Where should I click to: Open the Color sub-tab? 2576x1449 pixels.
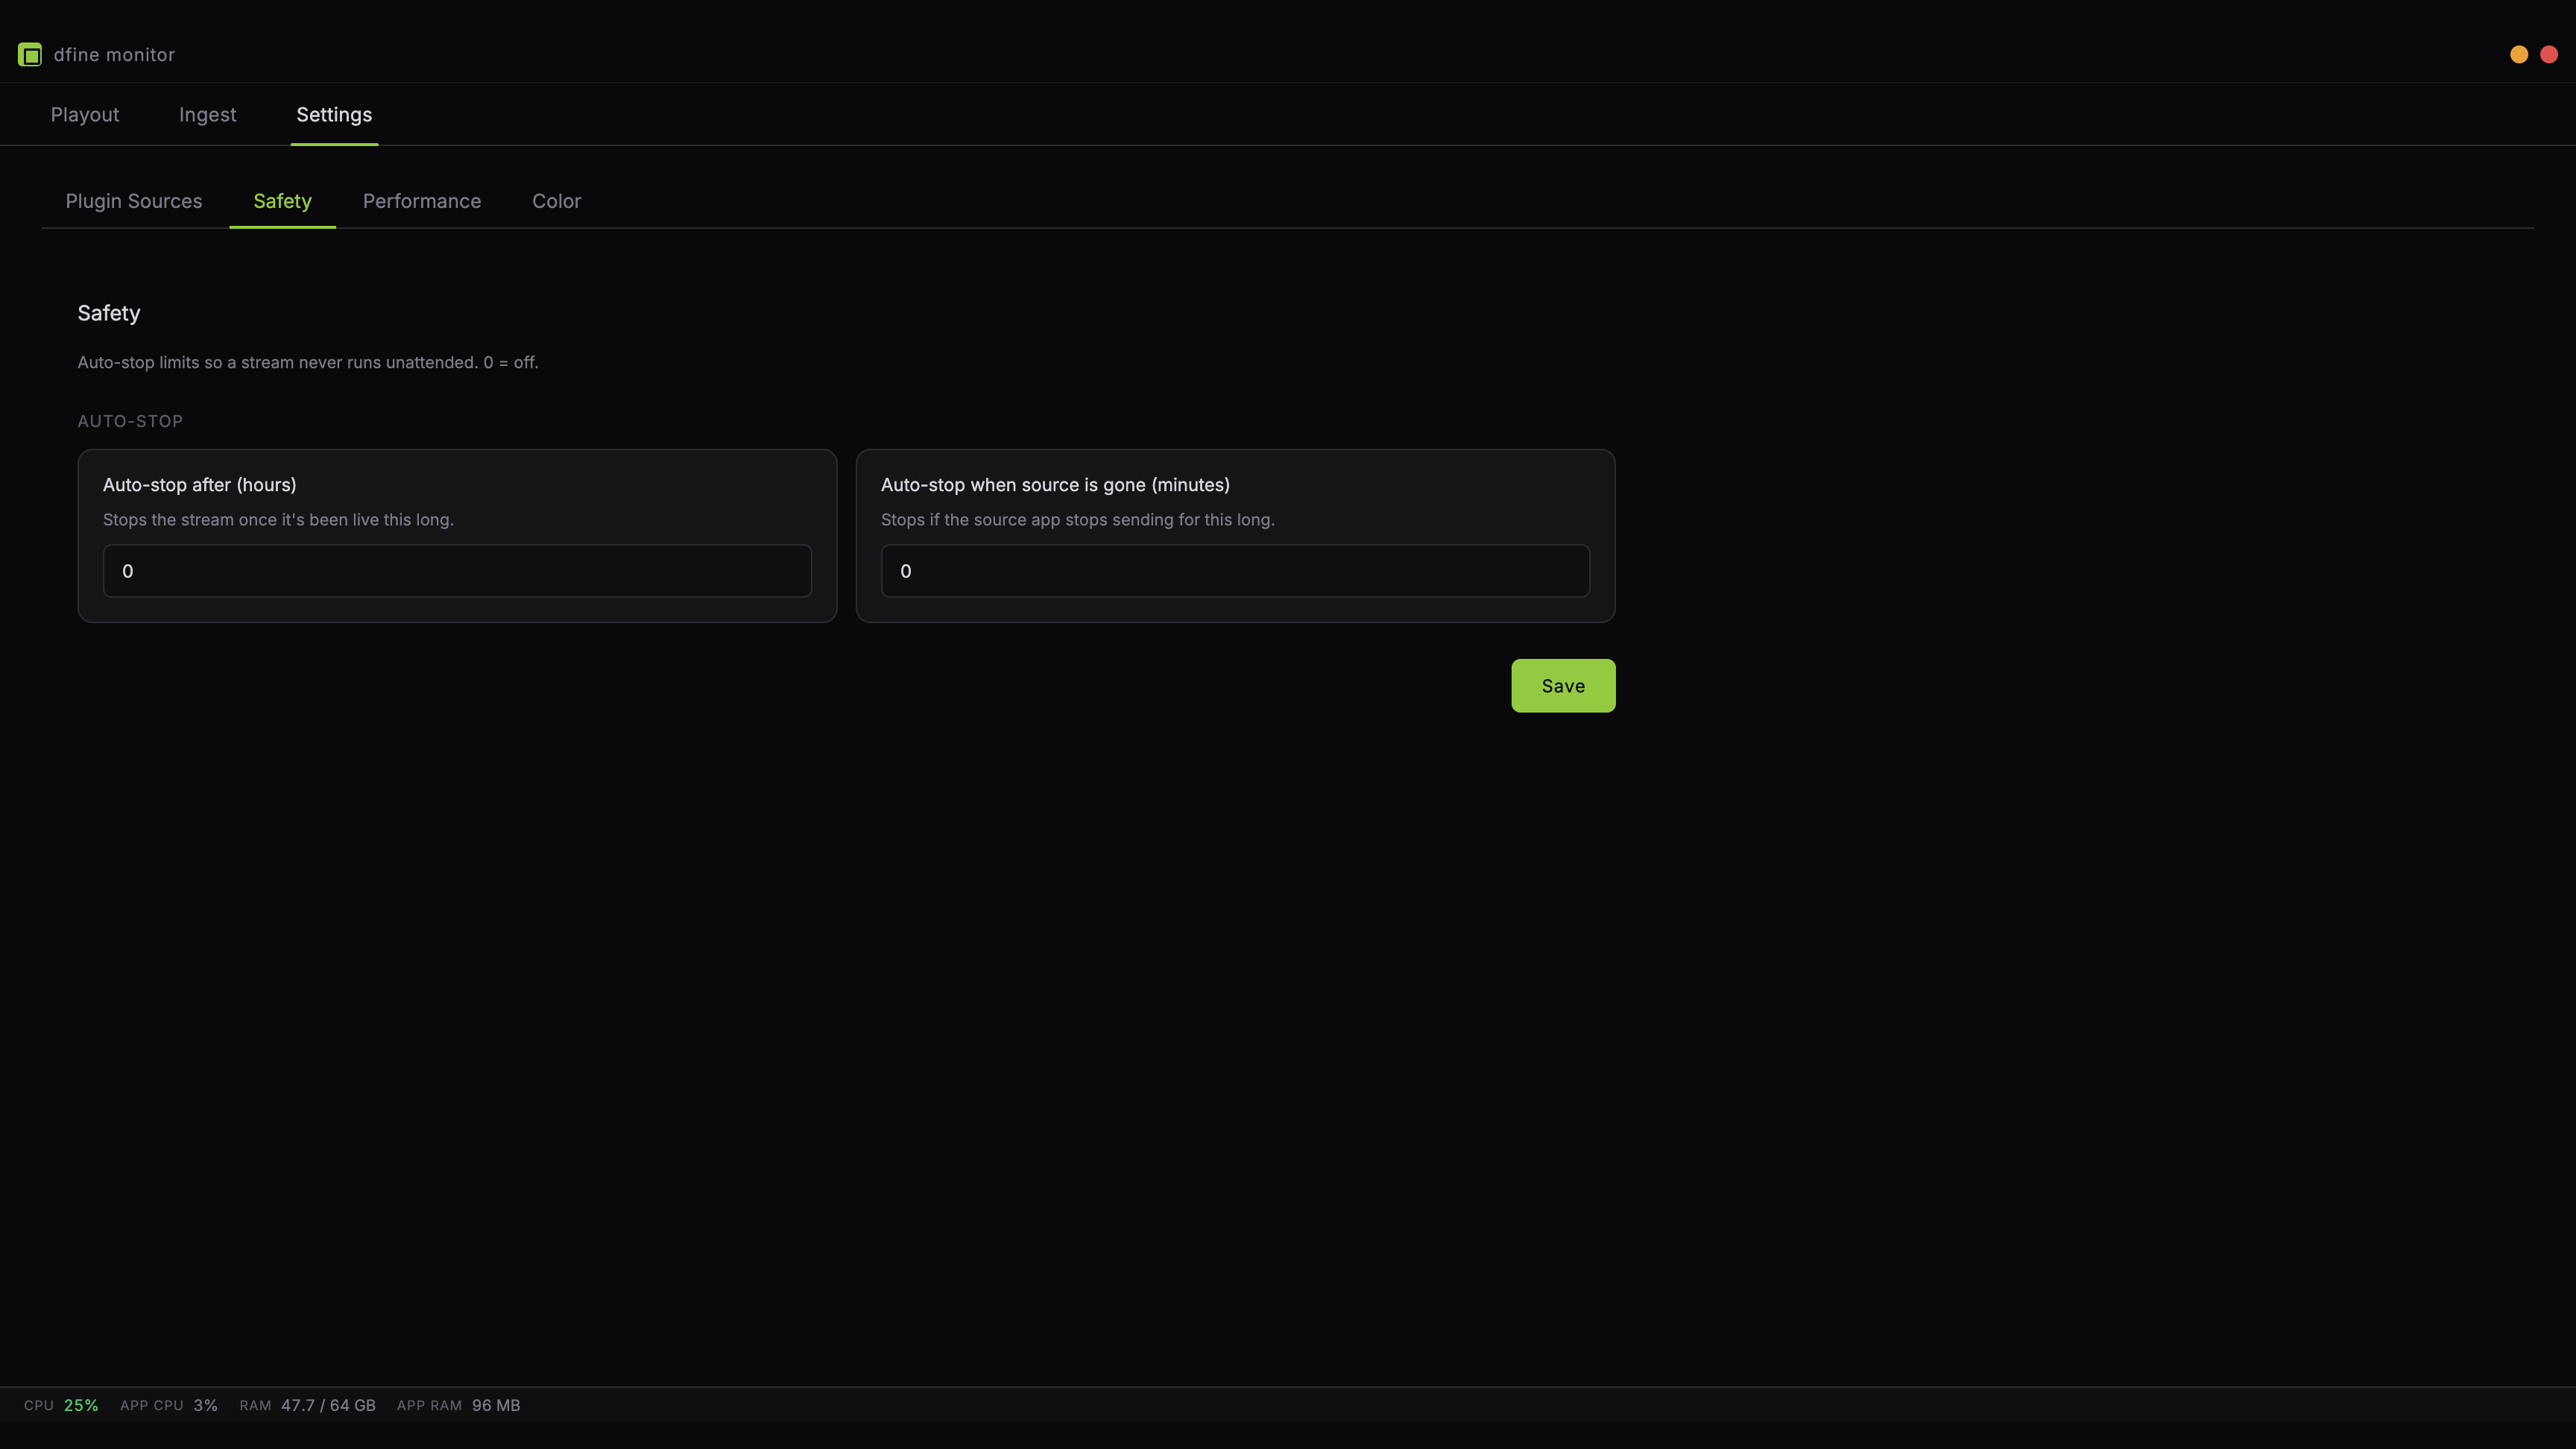coord(556,201)
